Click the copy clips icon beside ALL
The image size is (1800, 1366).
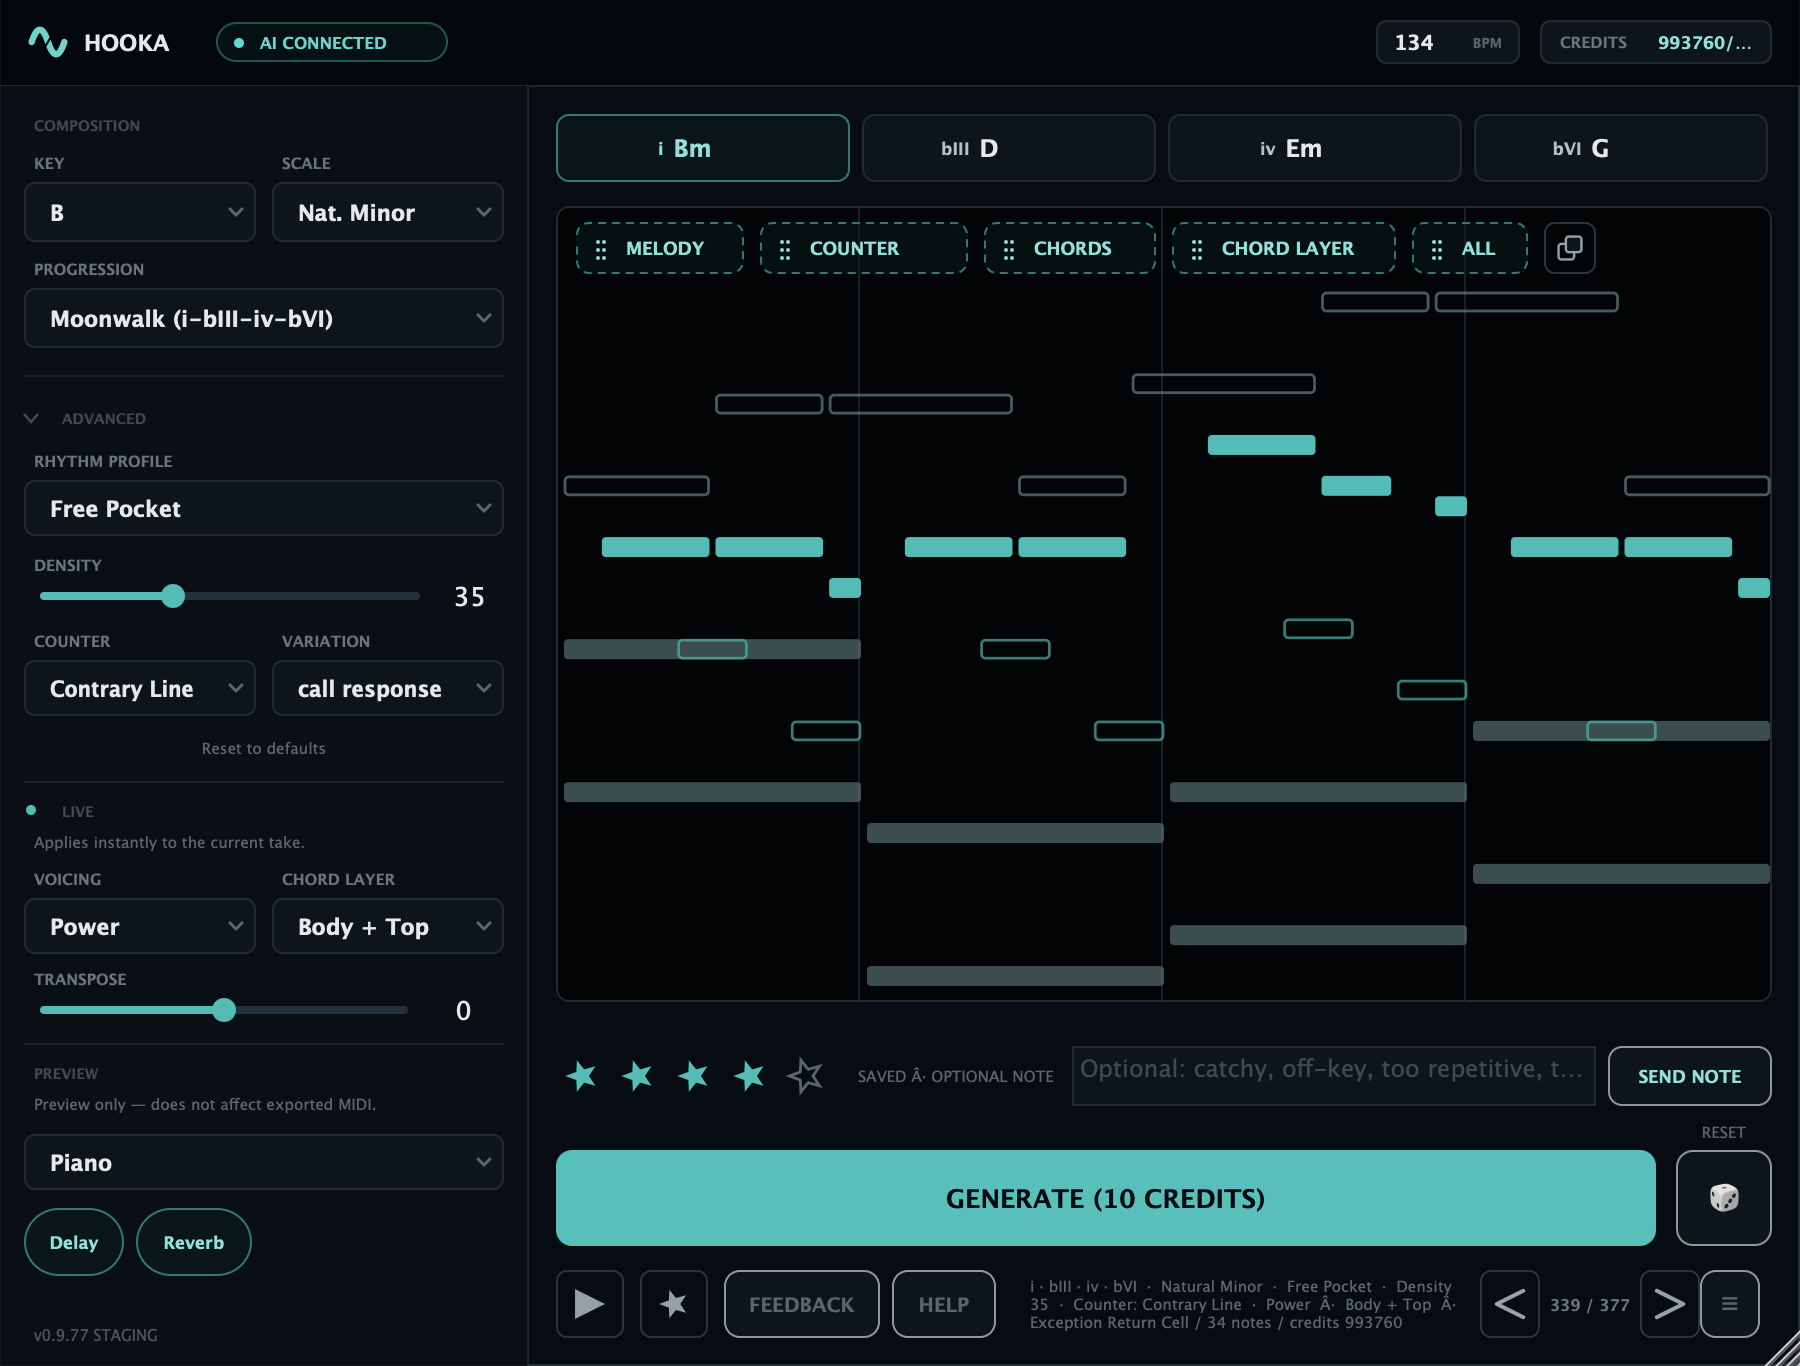click(x=1569, y=248)
